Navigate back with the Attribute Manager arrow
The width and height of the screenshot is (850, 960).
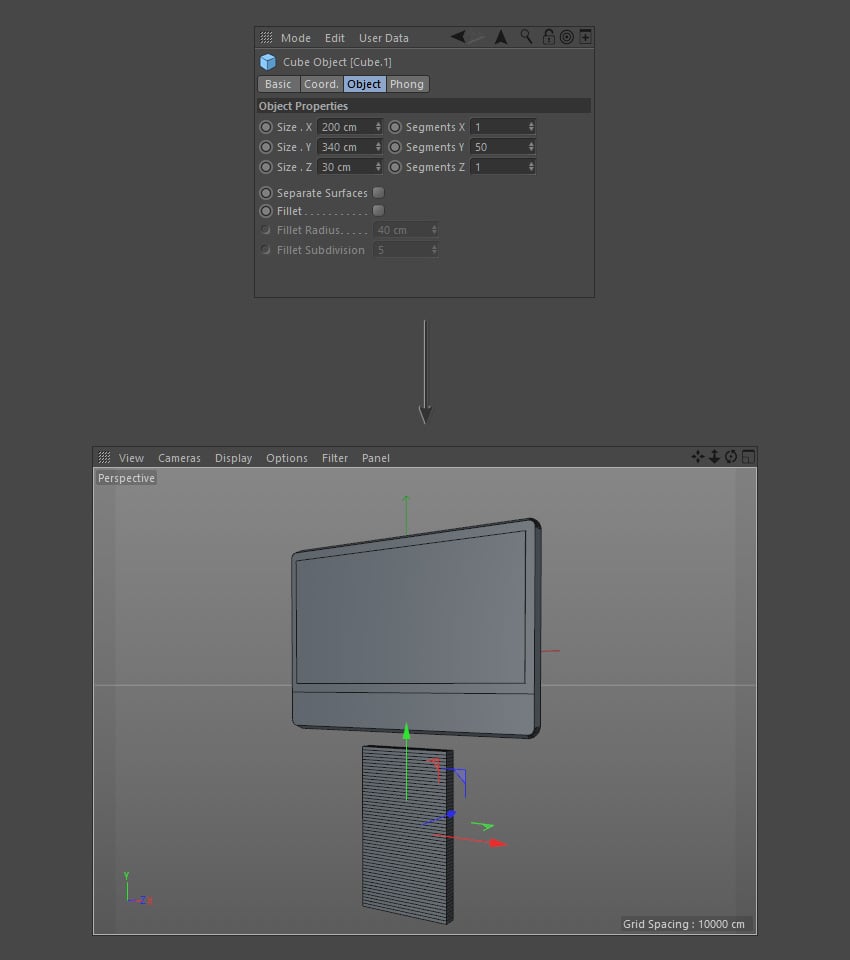pyautogui.click(x=459, y=37)
